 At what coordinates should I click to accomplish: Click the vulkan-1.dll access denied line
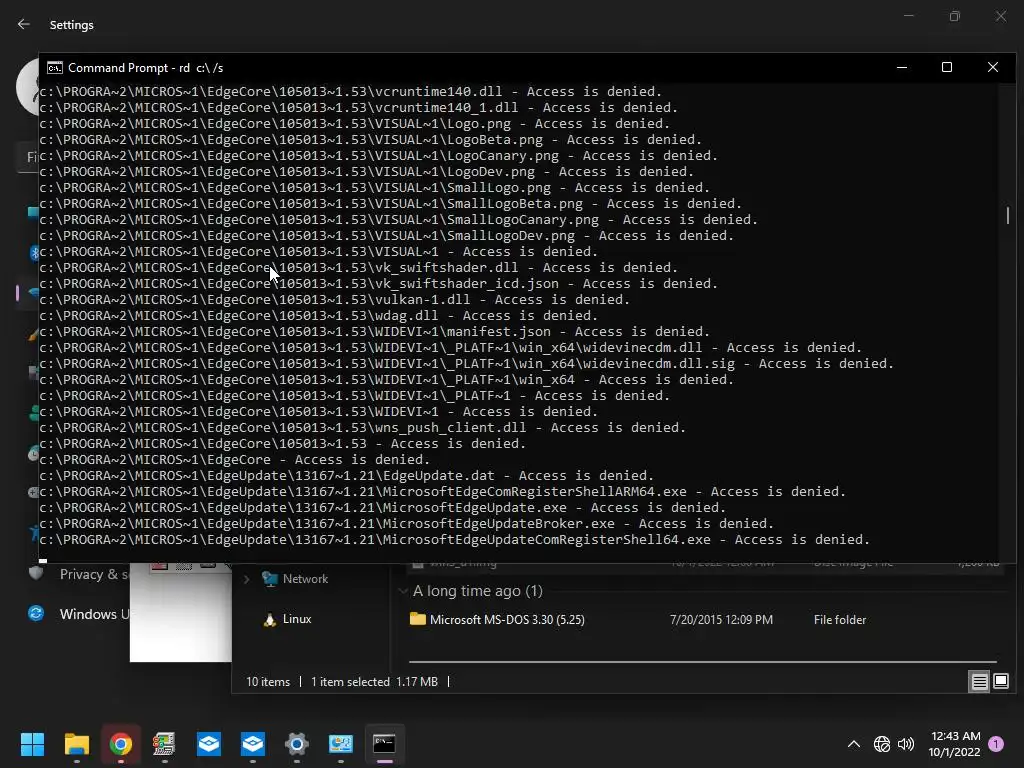334,300
